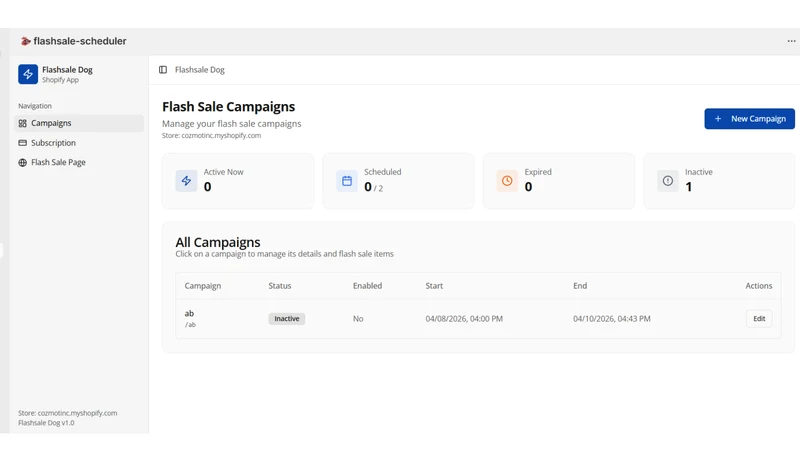Click the Campaign column header

click(203, 286)
